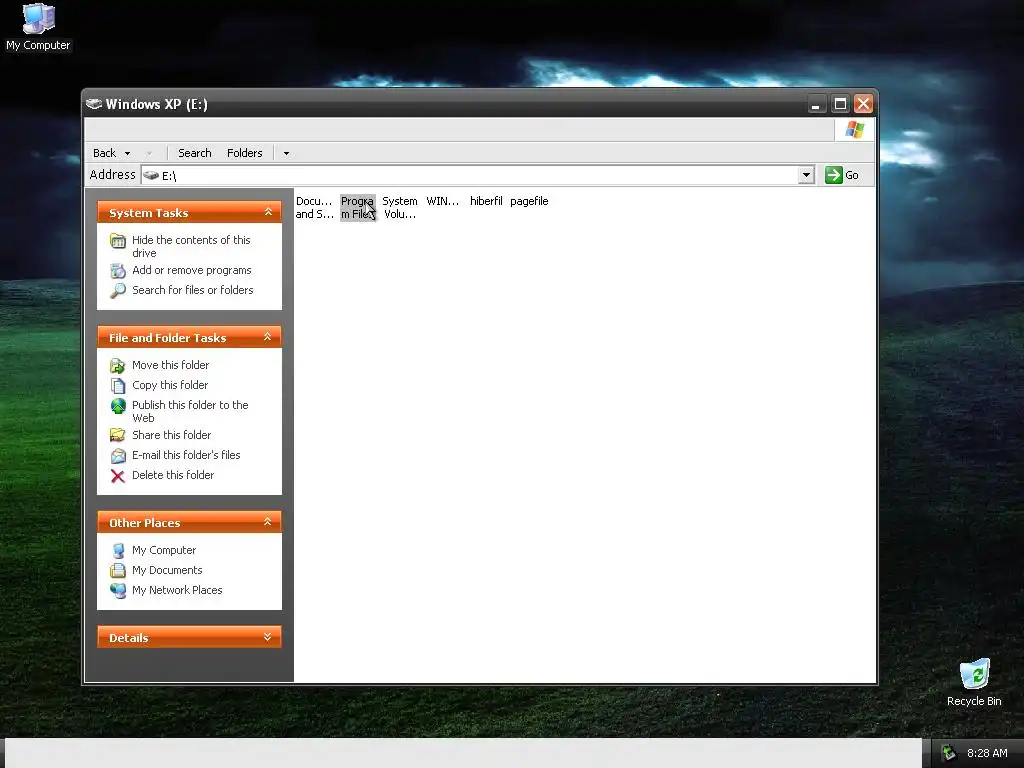
Task: Select the Docu... and S... folder
Action: (314, 208)
